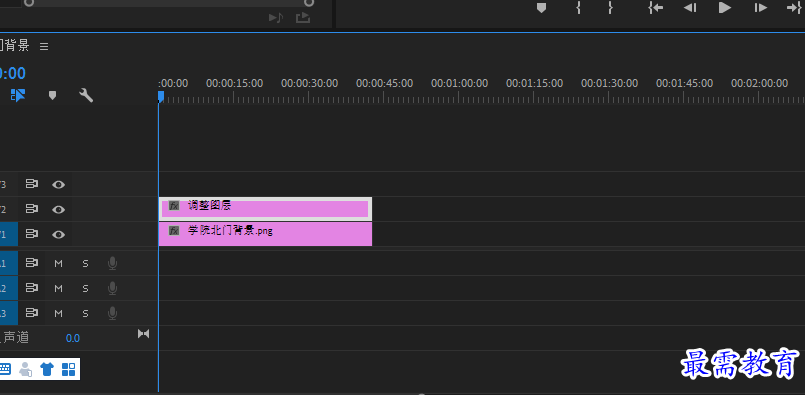Open the IME soft keyboard icon
805x395 pixels.
point(5,369)
